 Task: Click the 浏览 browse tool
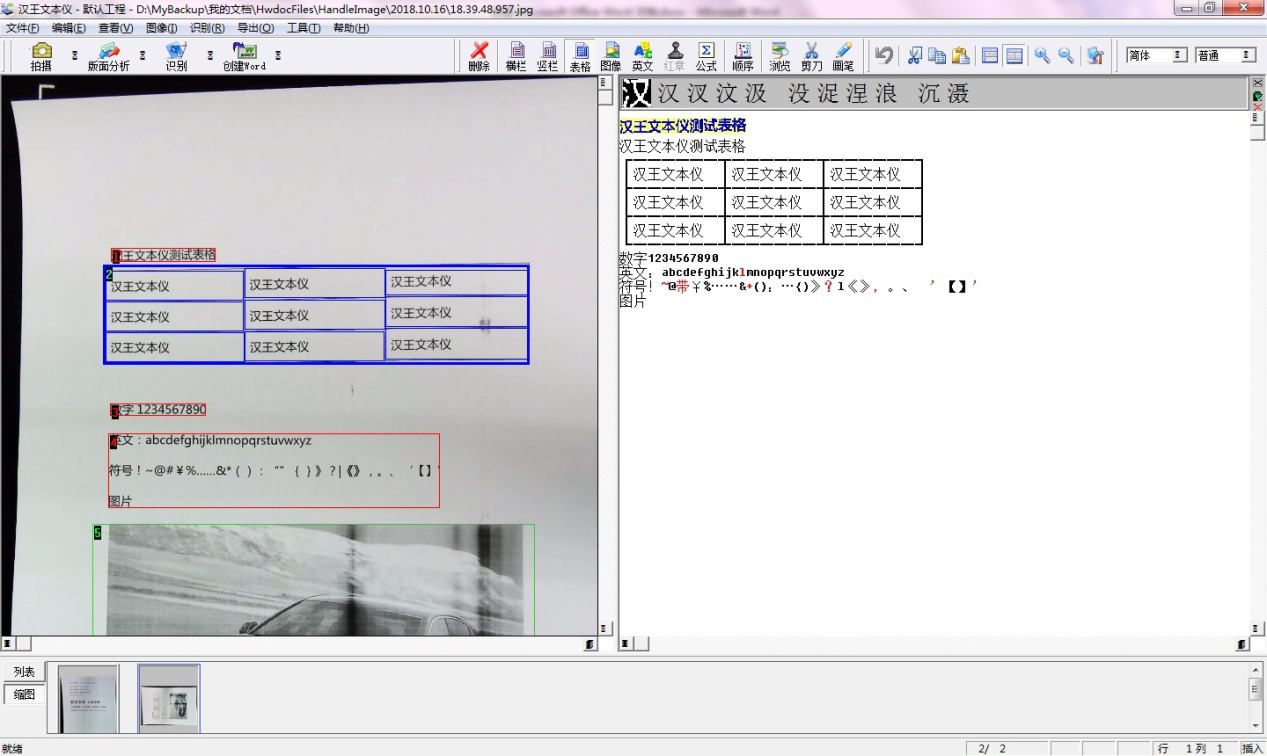pyautogui.click(x=780, y=56)
